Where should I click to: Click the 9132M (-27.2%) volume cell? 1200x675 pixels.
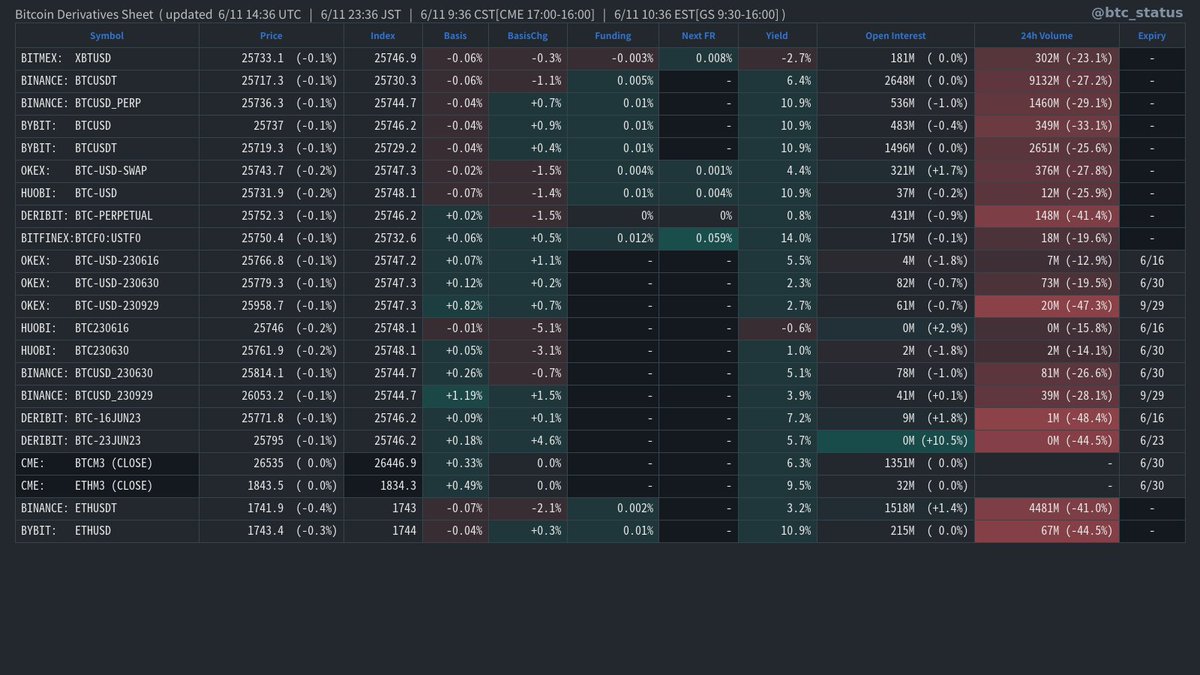click(1046, 81)
